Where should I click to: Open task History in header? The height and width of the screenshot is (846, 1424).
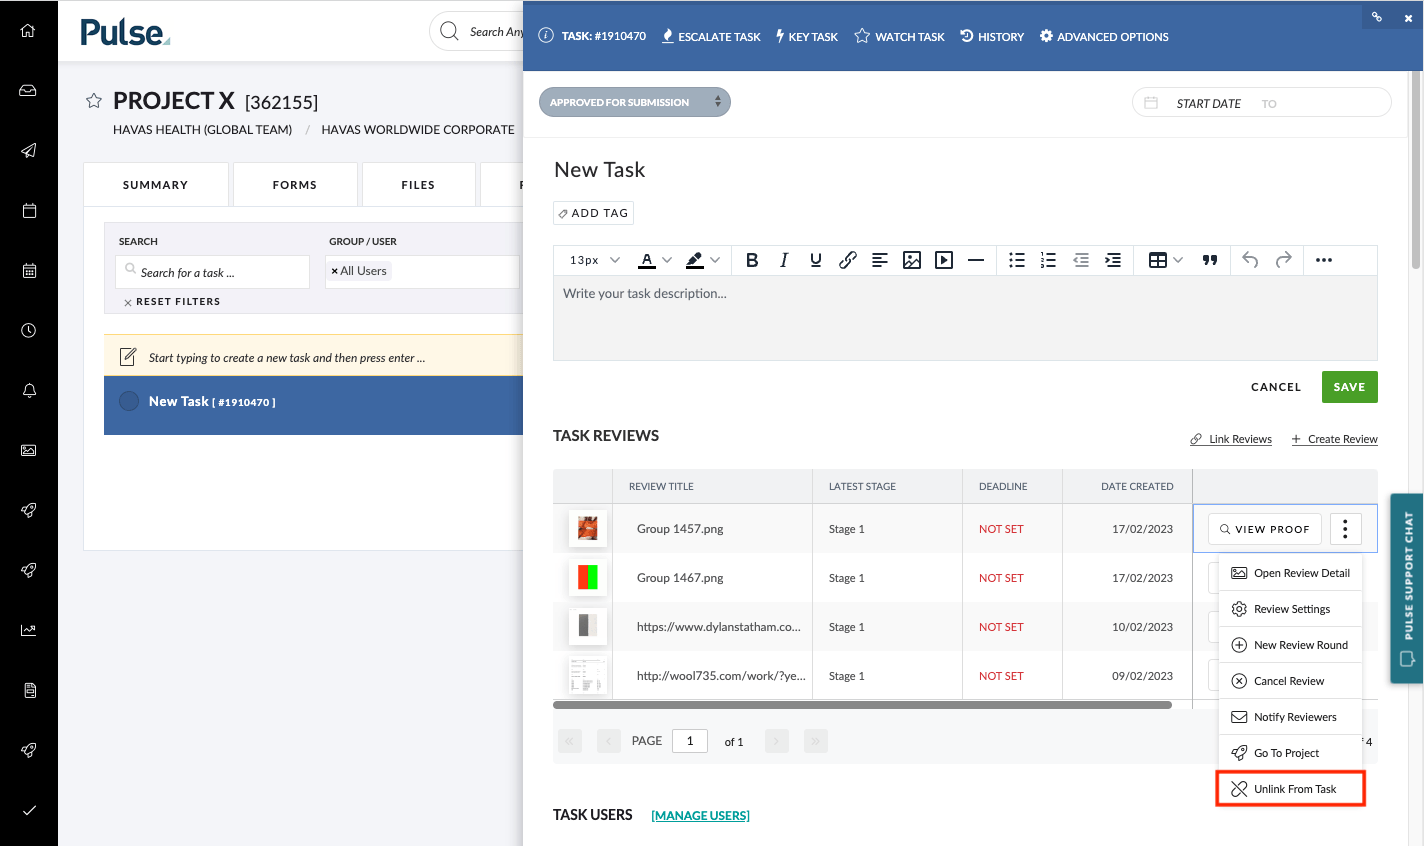click(x=992, y=37)
